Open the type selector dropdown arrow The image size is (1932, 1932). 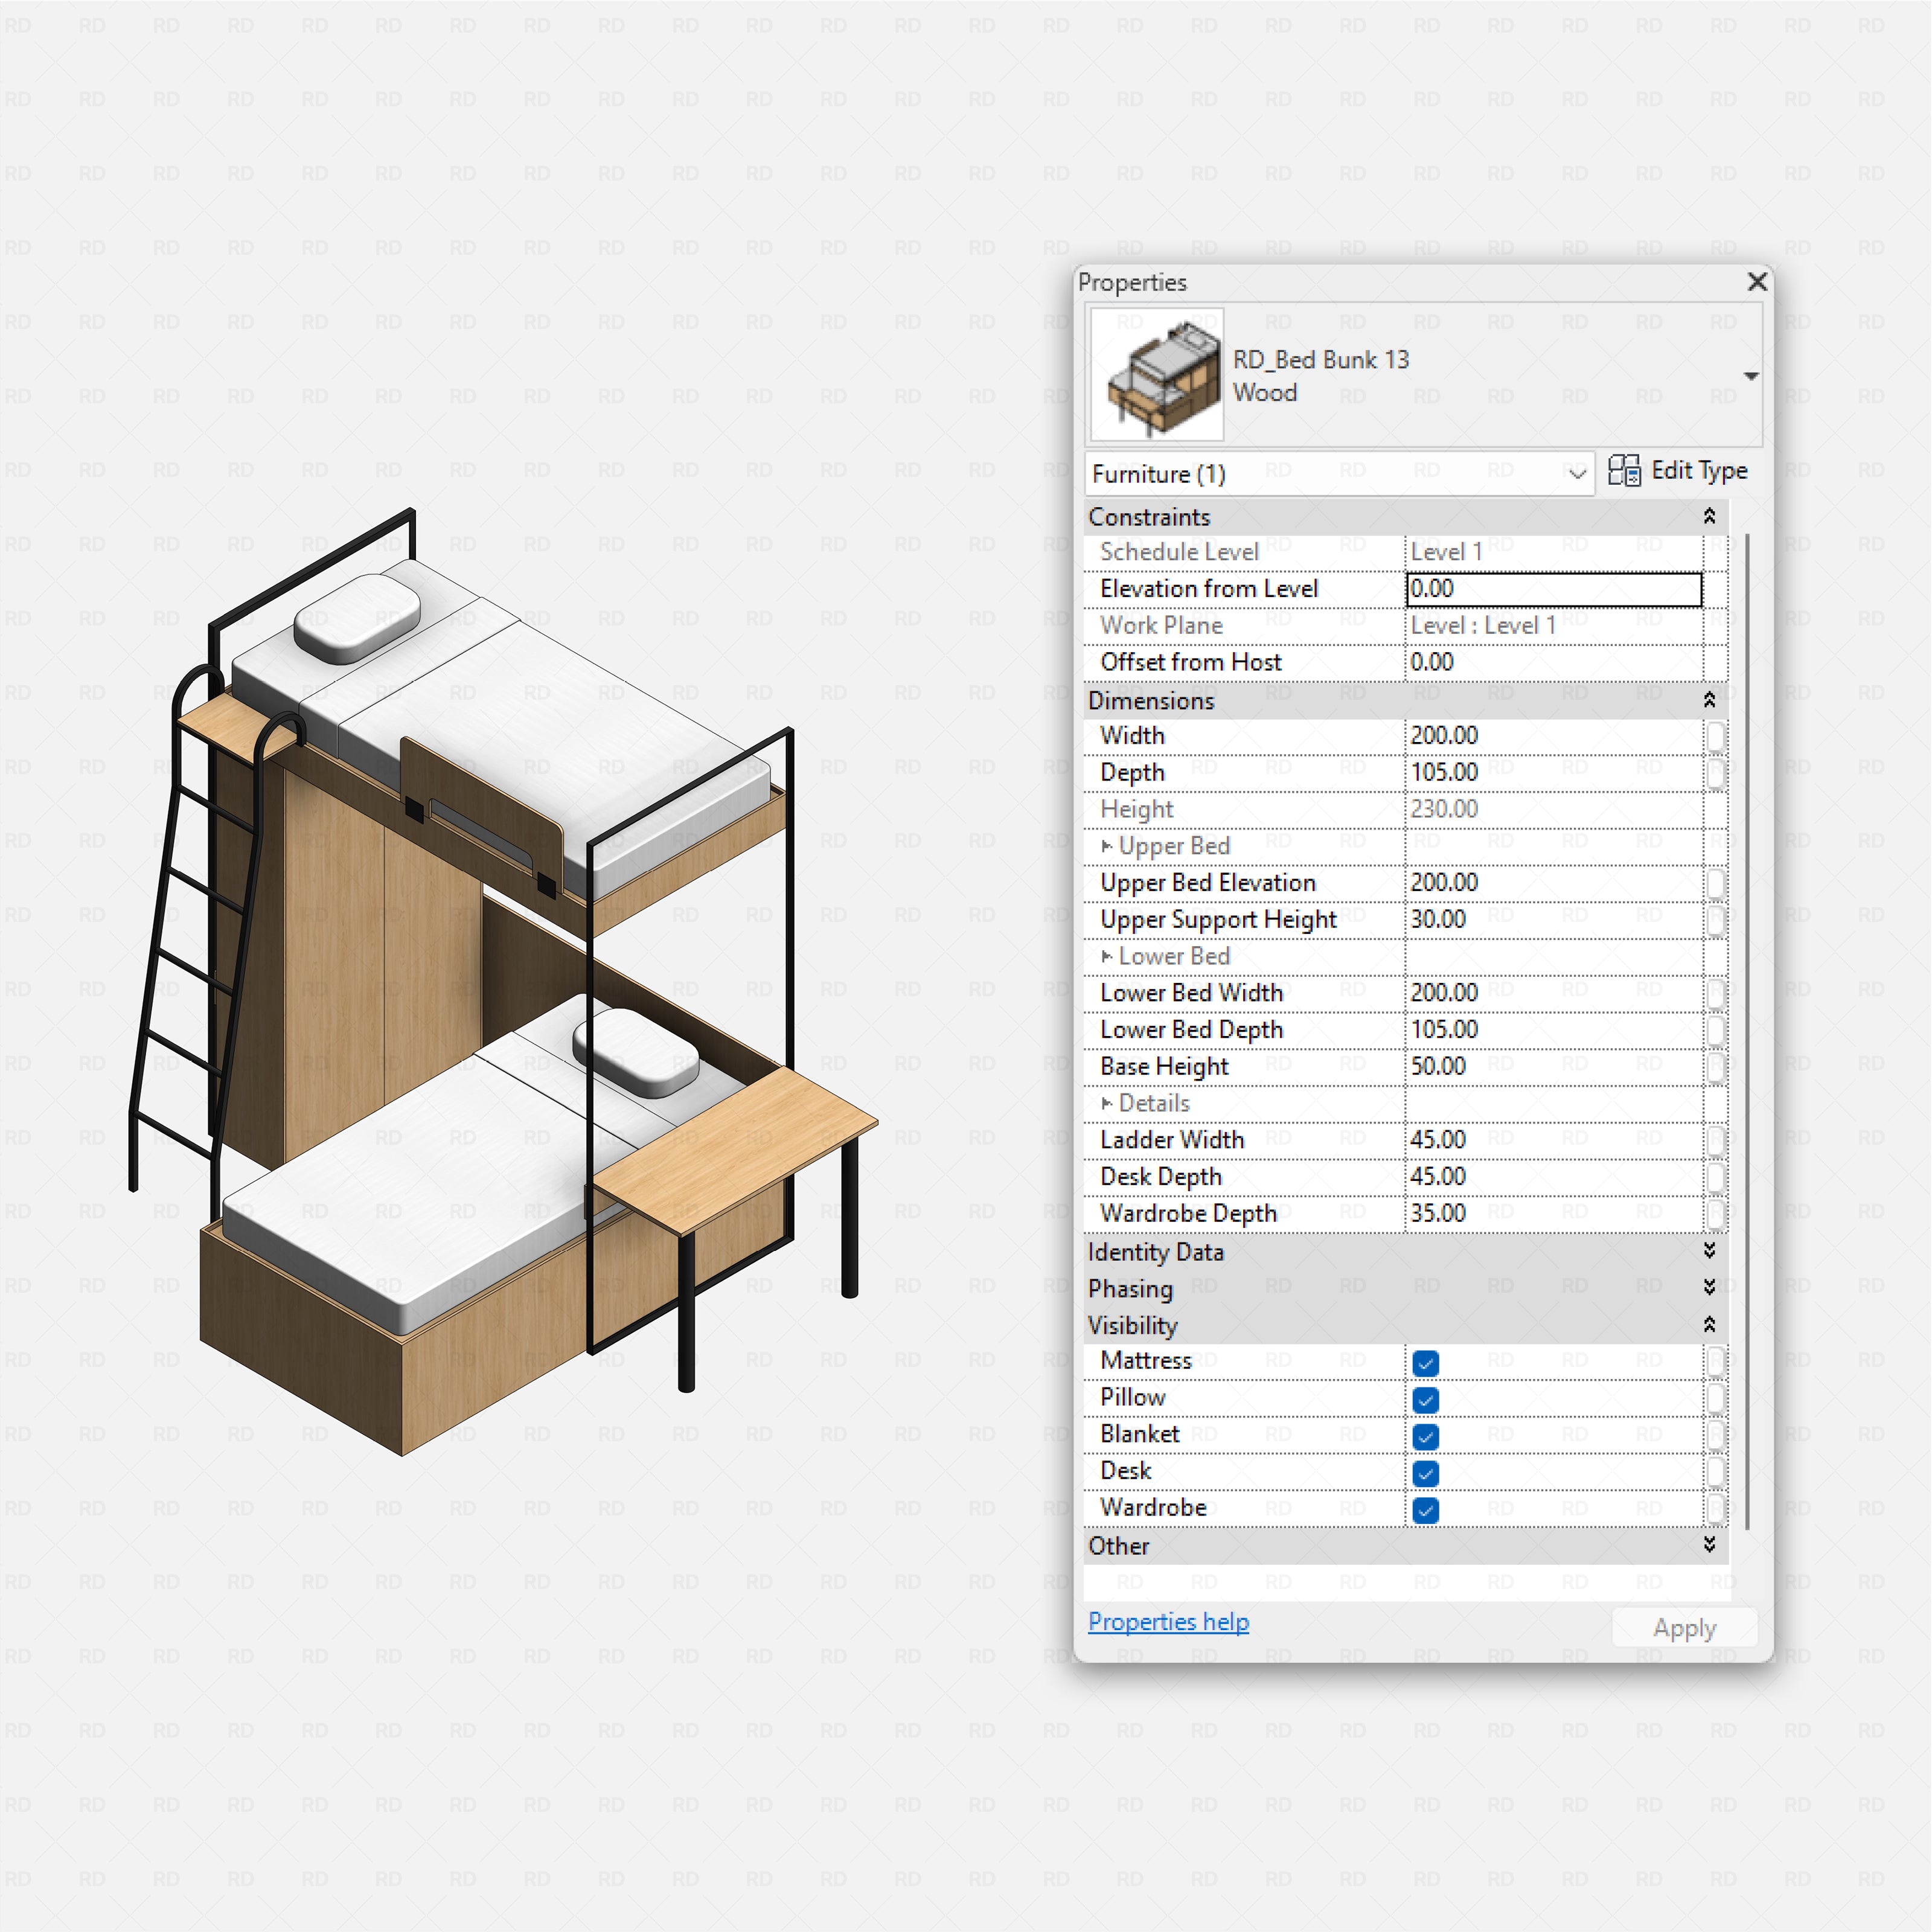(1752, 376)
